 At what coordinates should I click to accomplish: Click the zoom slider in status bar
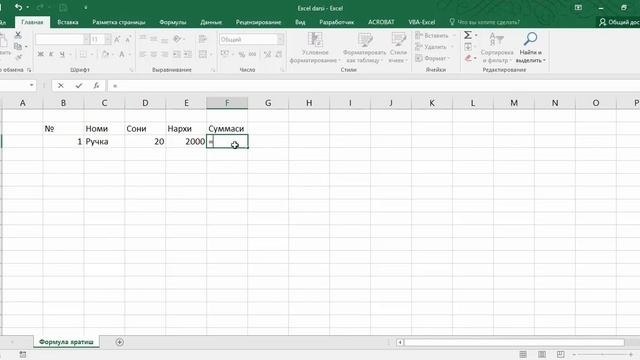[602, 354]
